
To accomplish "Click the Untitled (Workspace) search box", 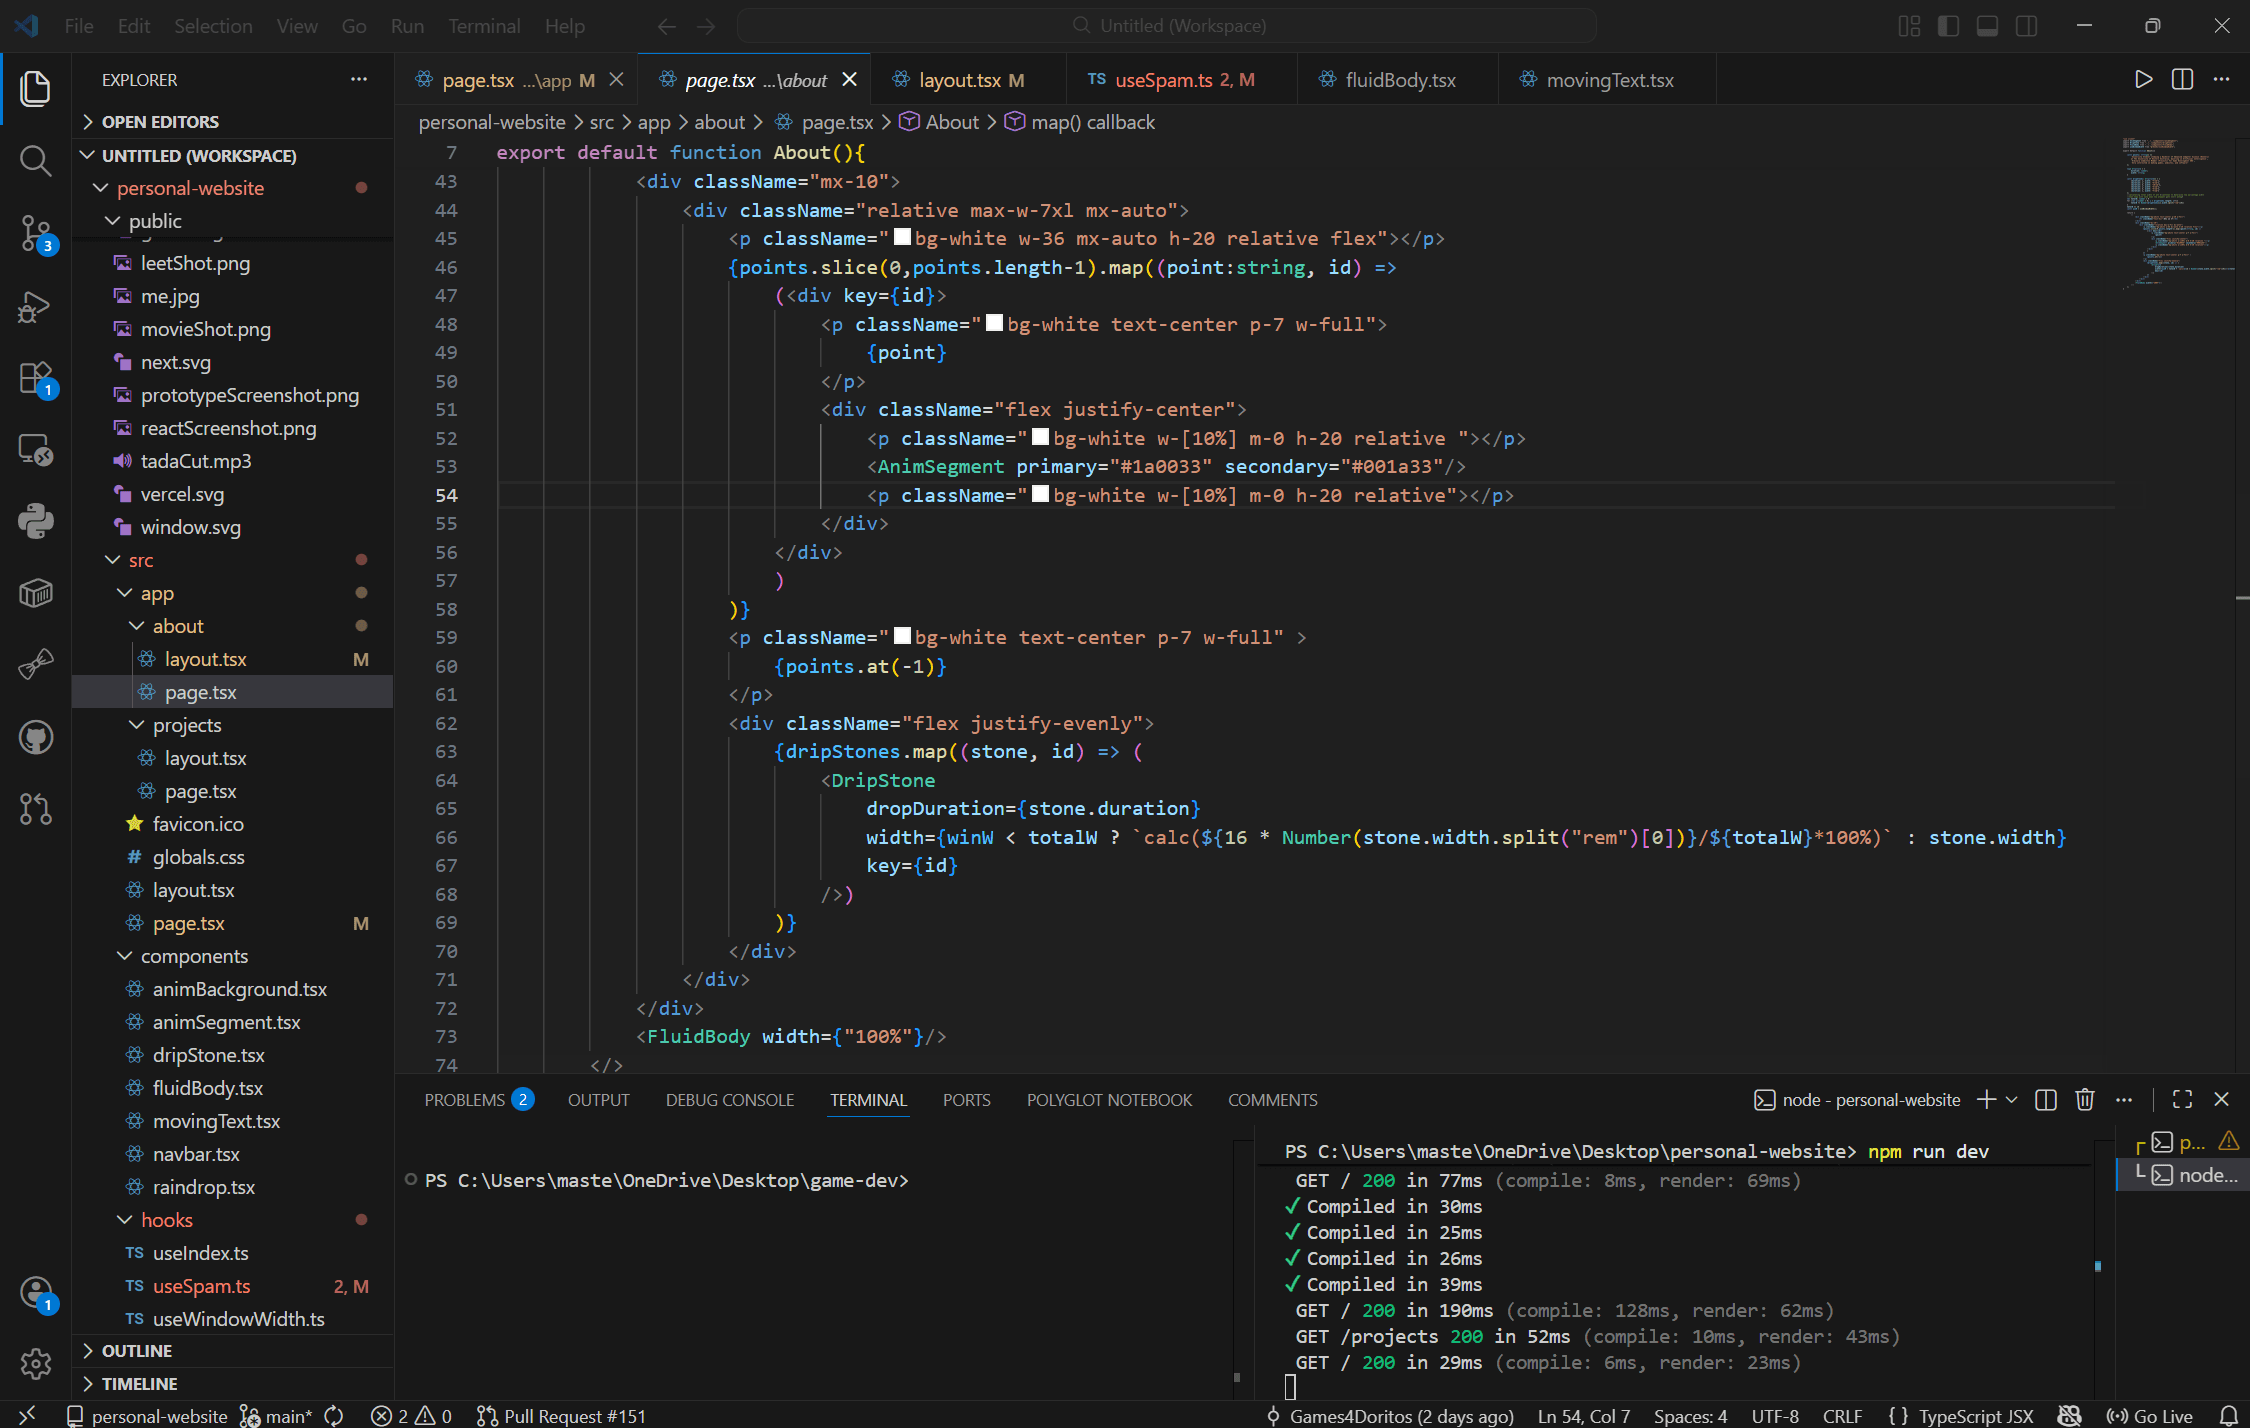I will tap(1167, 26).
